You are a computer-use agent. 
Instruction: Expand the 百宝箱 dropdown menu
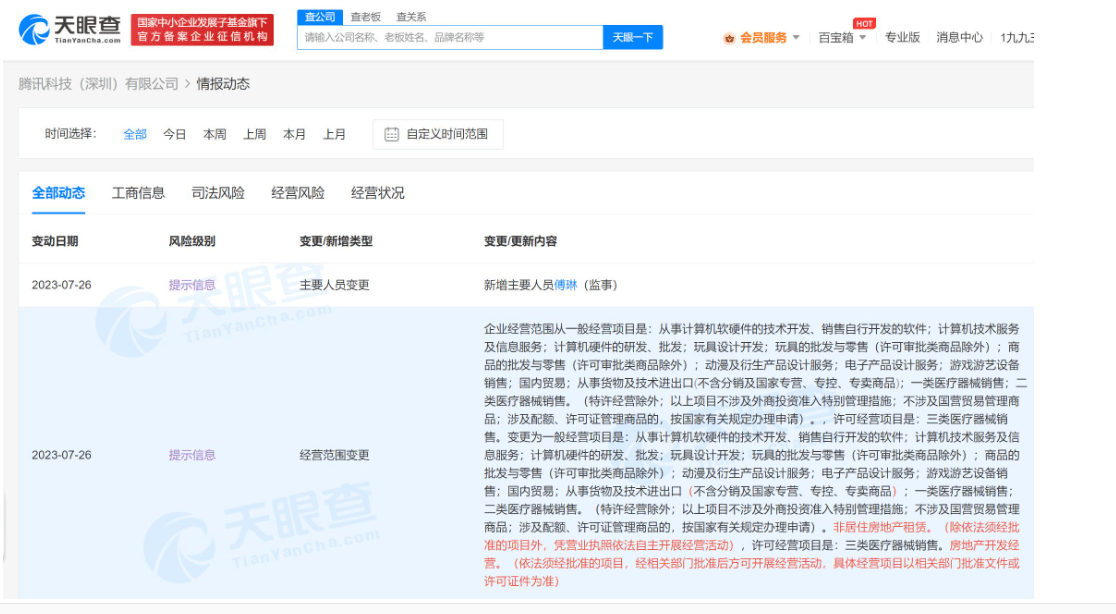842,38
